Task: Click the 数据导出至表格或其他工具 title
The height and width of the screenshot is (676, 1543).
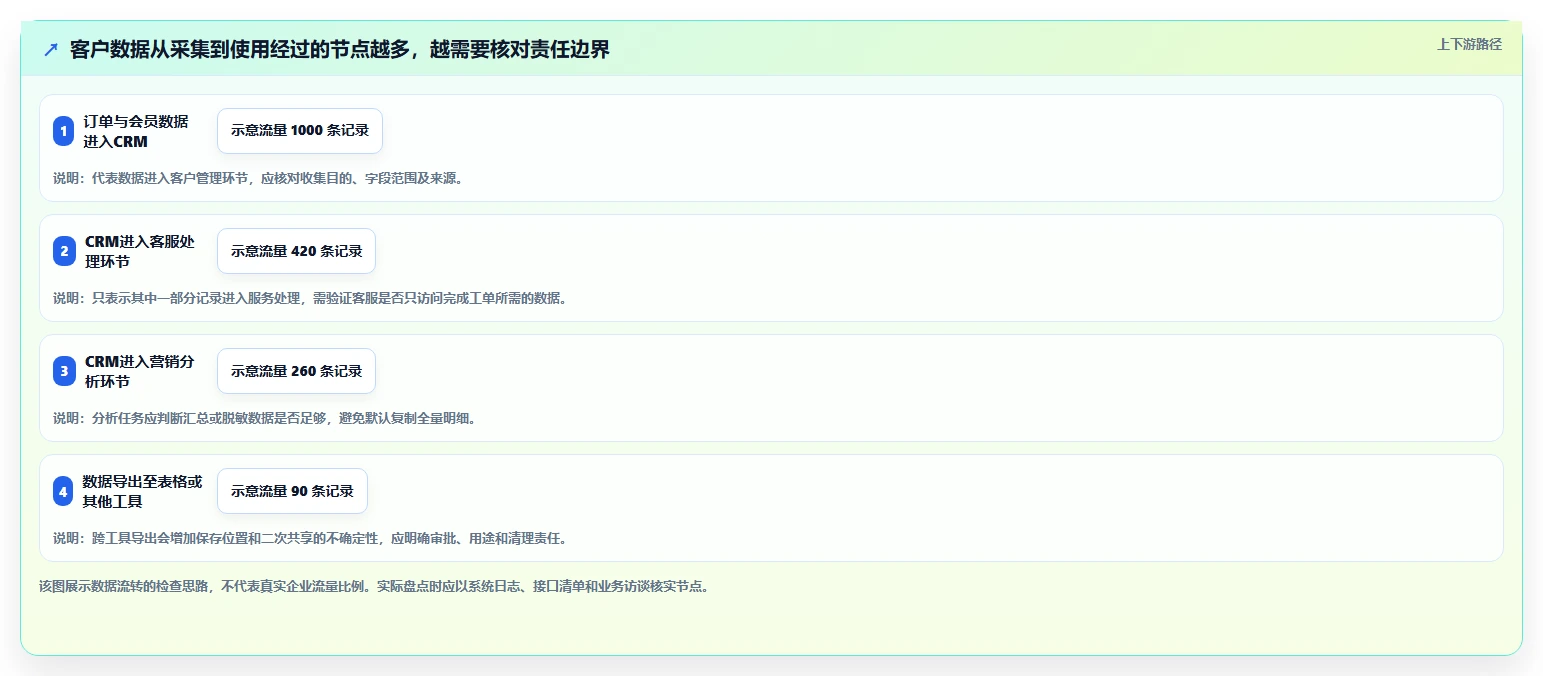Action: pyautogui.click(x=142, y=491)
